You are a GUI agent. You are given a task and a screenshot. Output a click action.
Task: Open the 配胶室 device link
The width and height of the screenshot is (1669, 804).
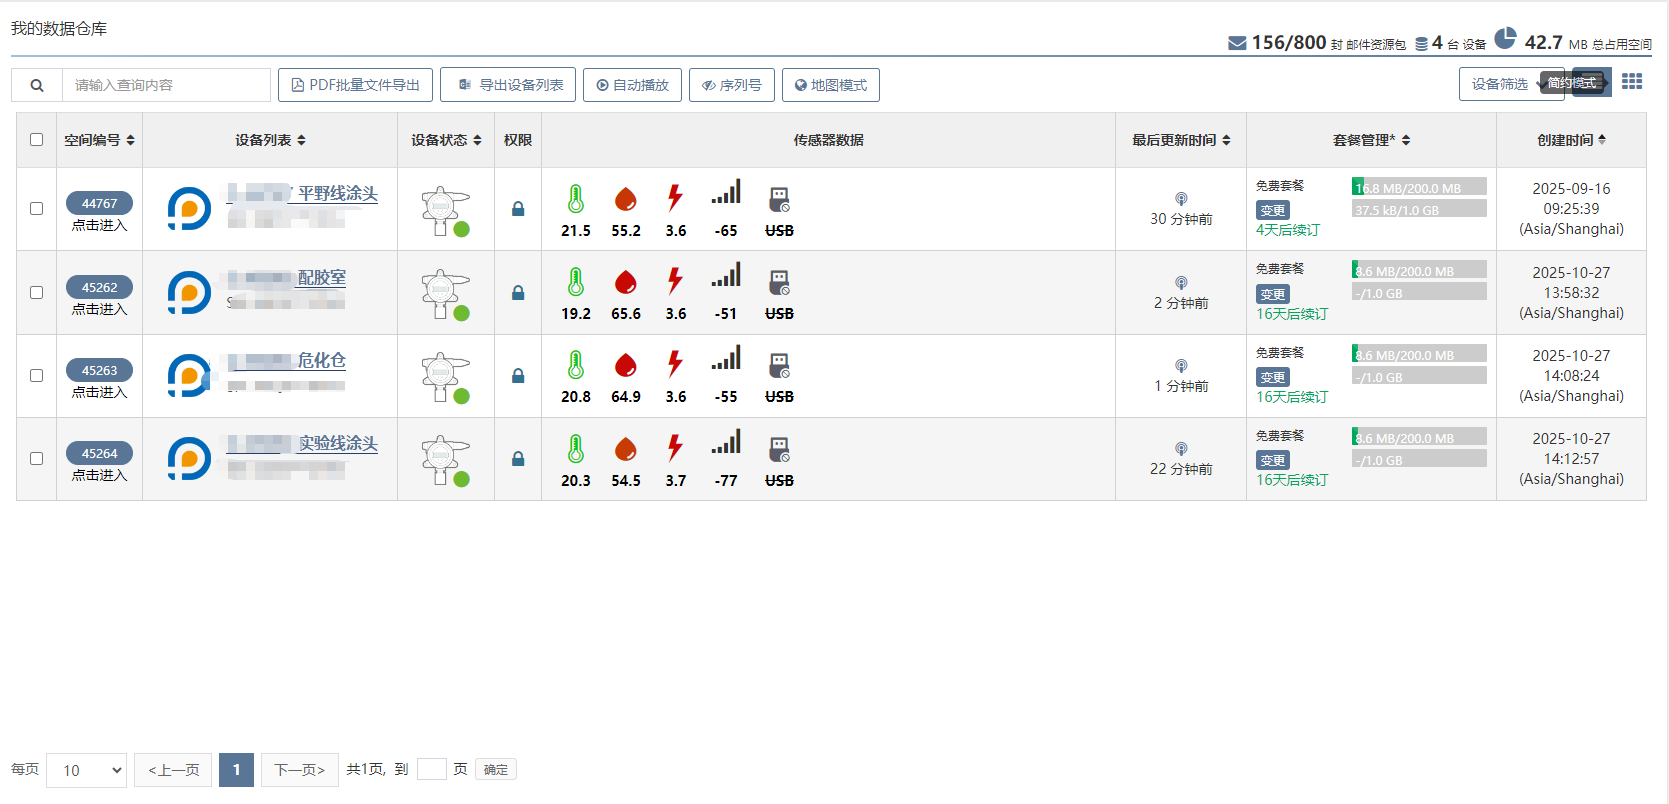click(x=321, y=278)
